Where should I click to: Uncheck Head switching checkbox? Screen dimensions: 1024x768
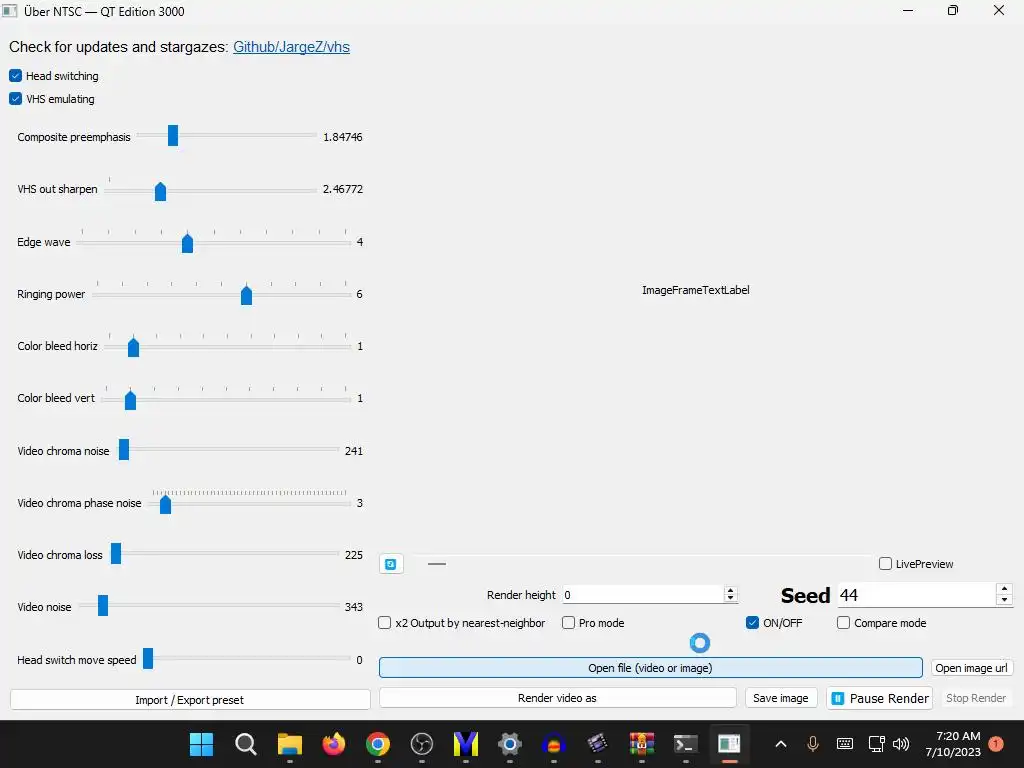(x=16, y=76)
